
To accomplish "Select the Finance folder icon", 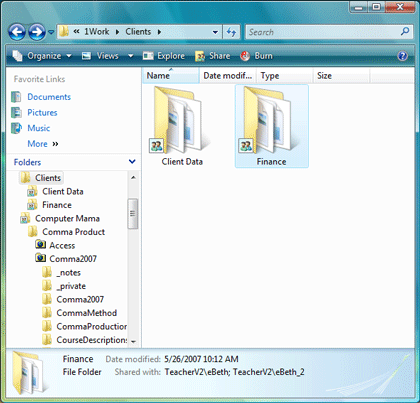I will coord(268,119).
